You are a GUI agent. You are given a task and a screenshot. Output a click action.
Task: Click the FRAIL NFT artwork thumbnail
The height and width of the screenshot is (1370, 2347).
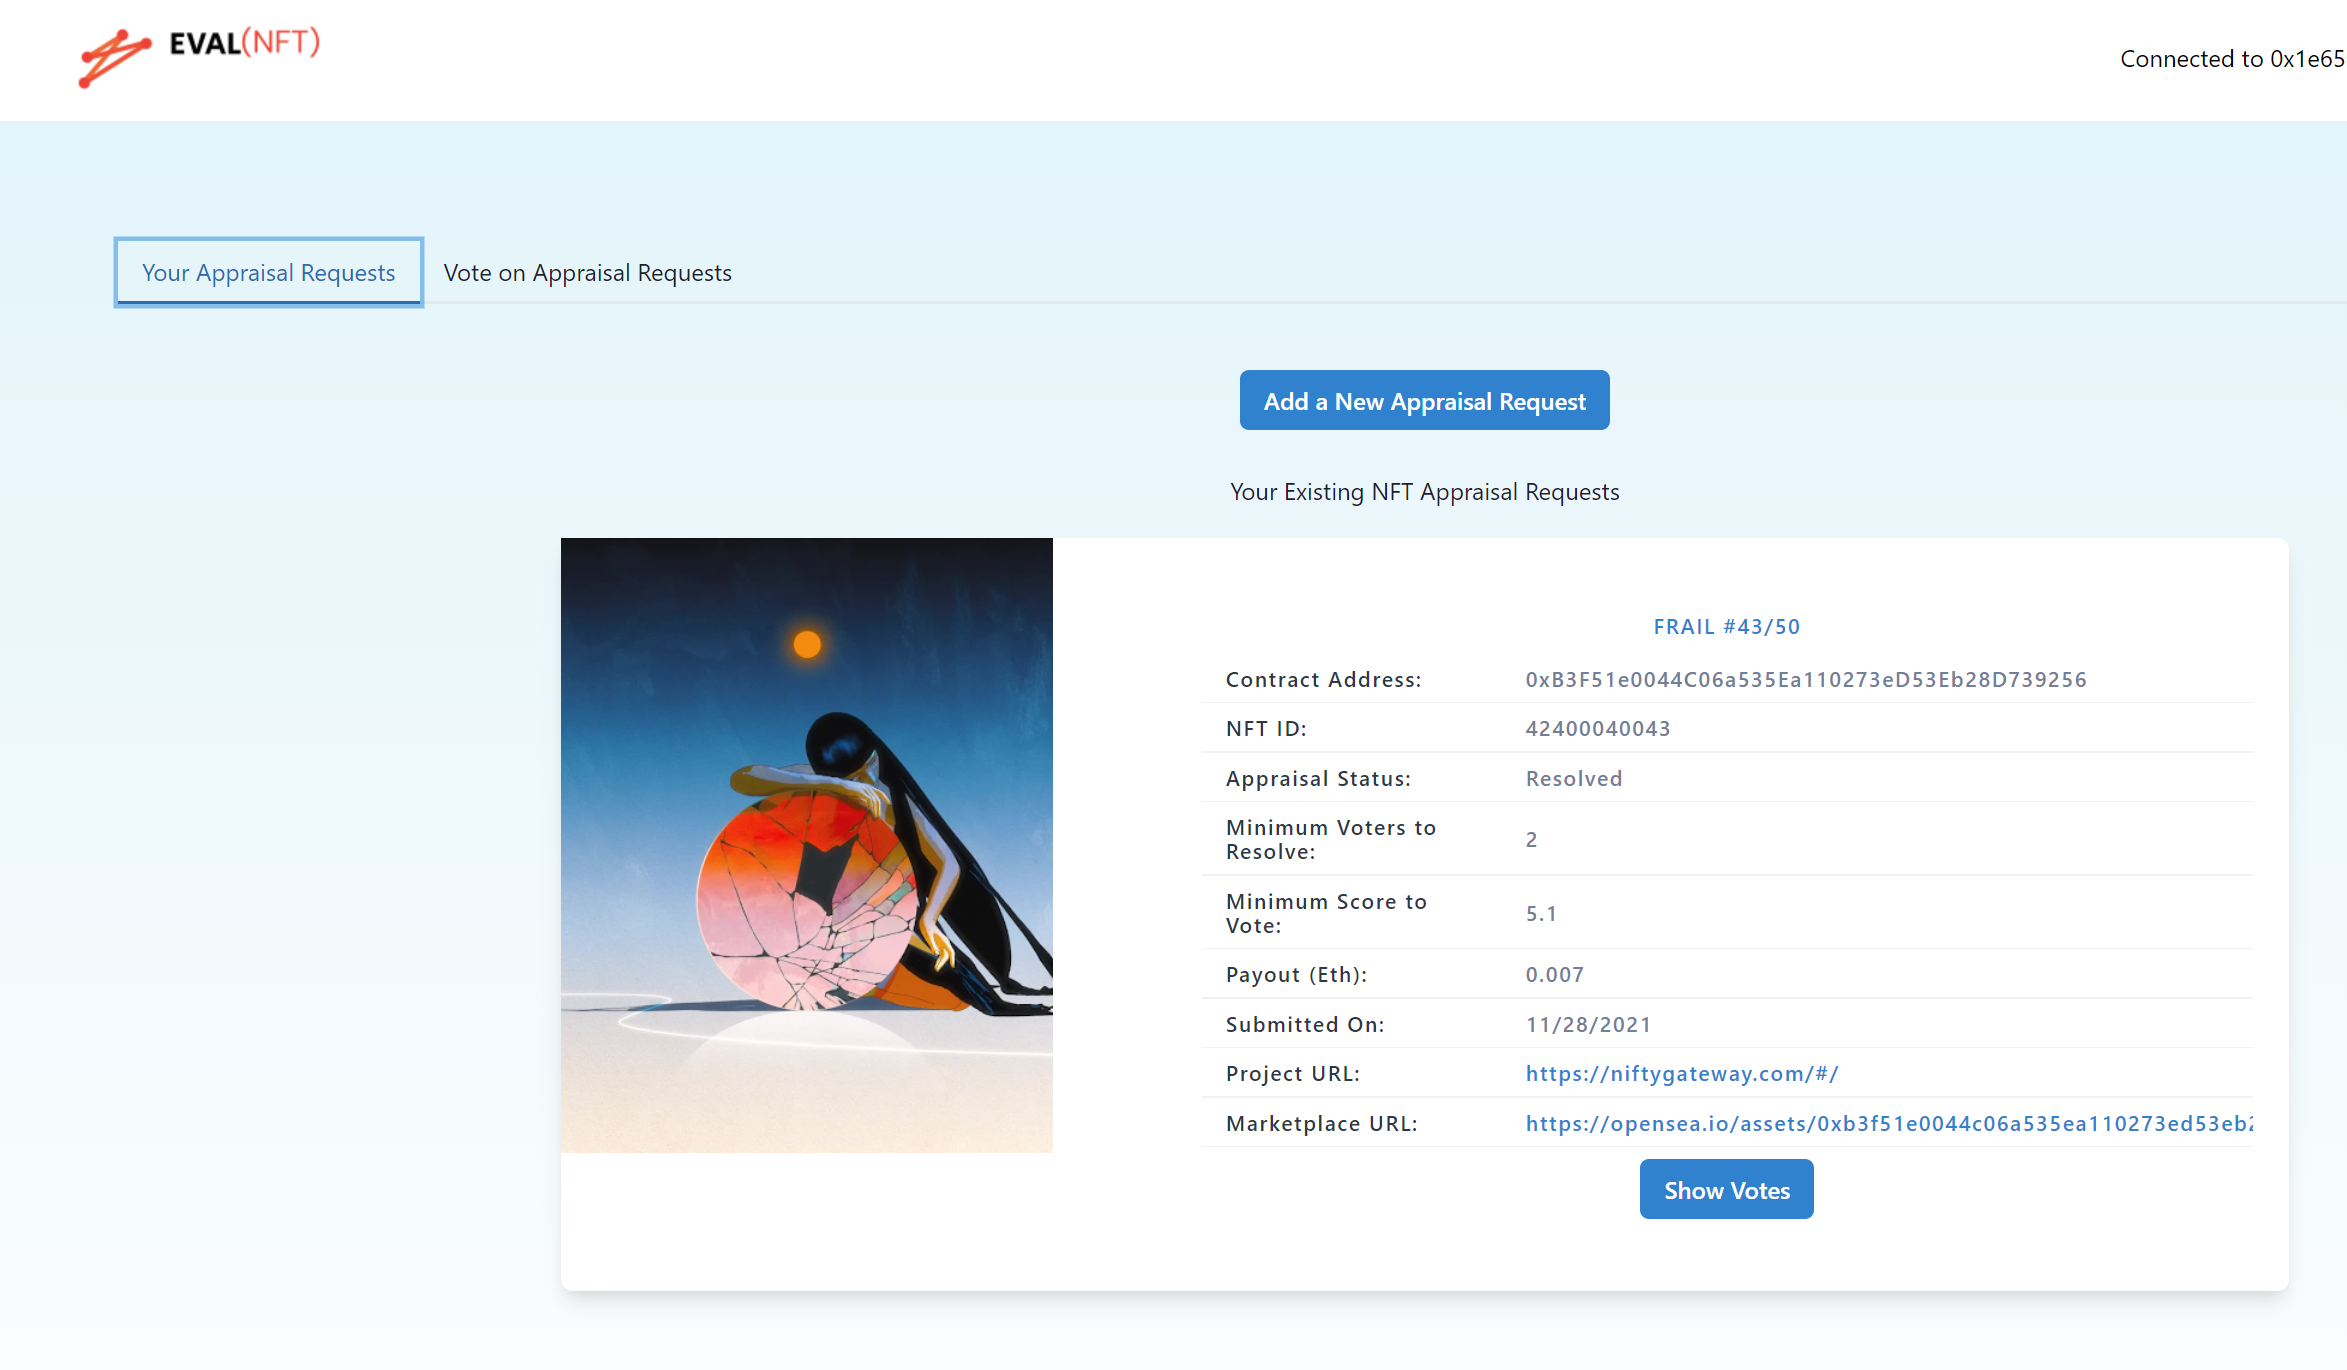(806, 845)
